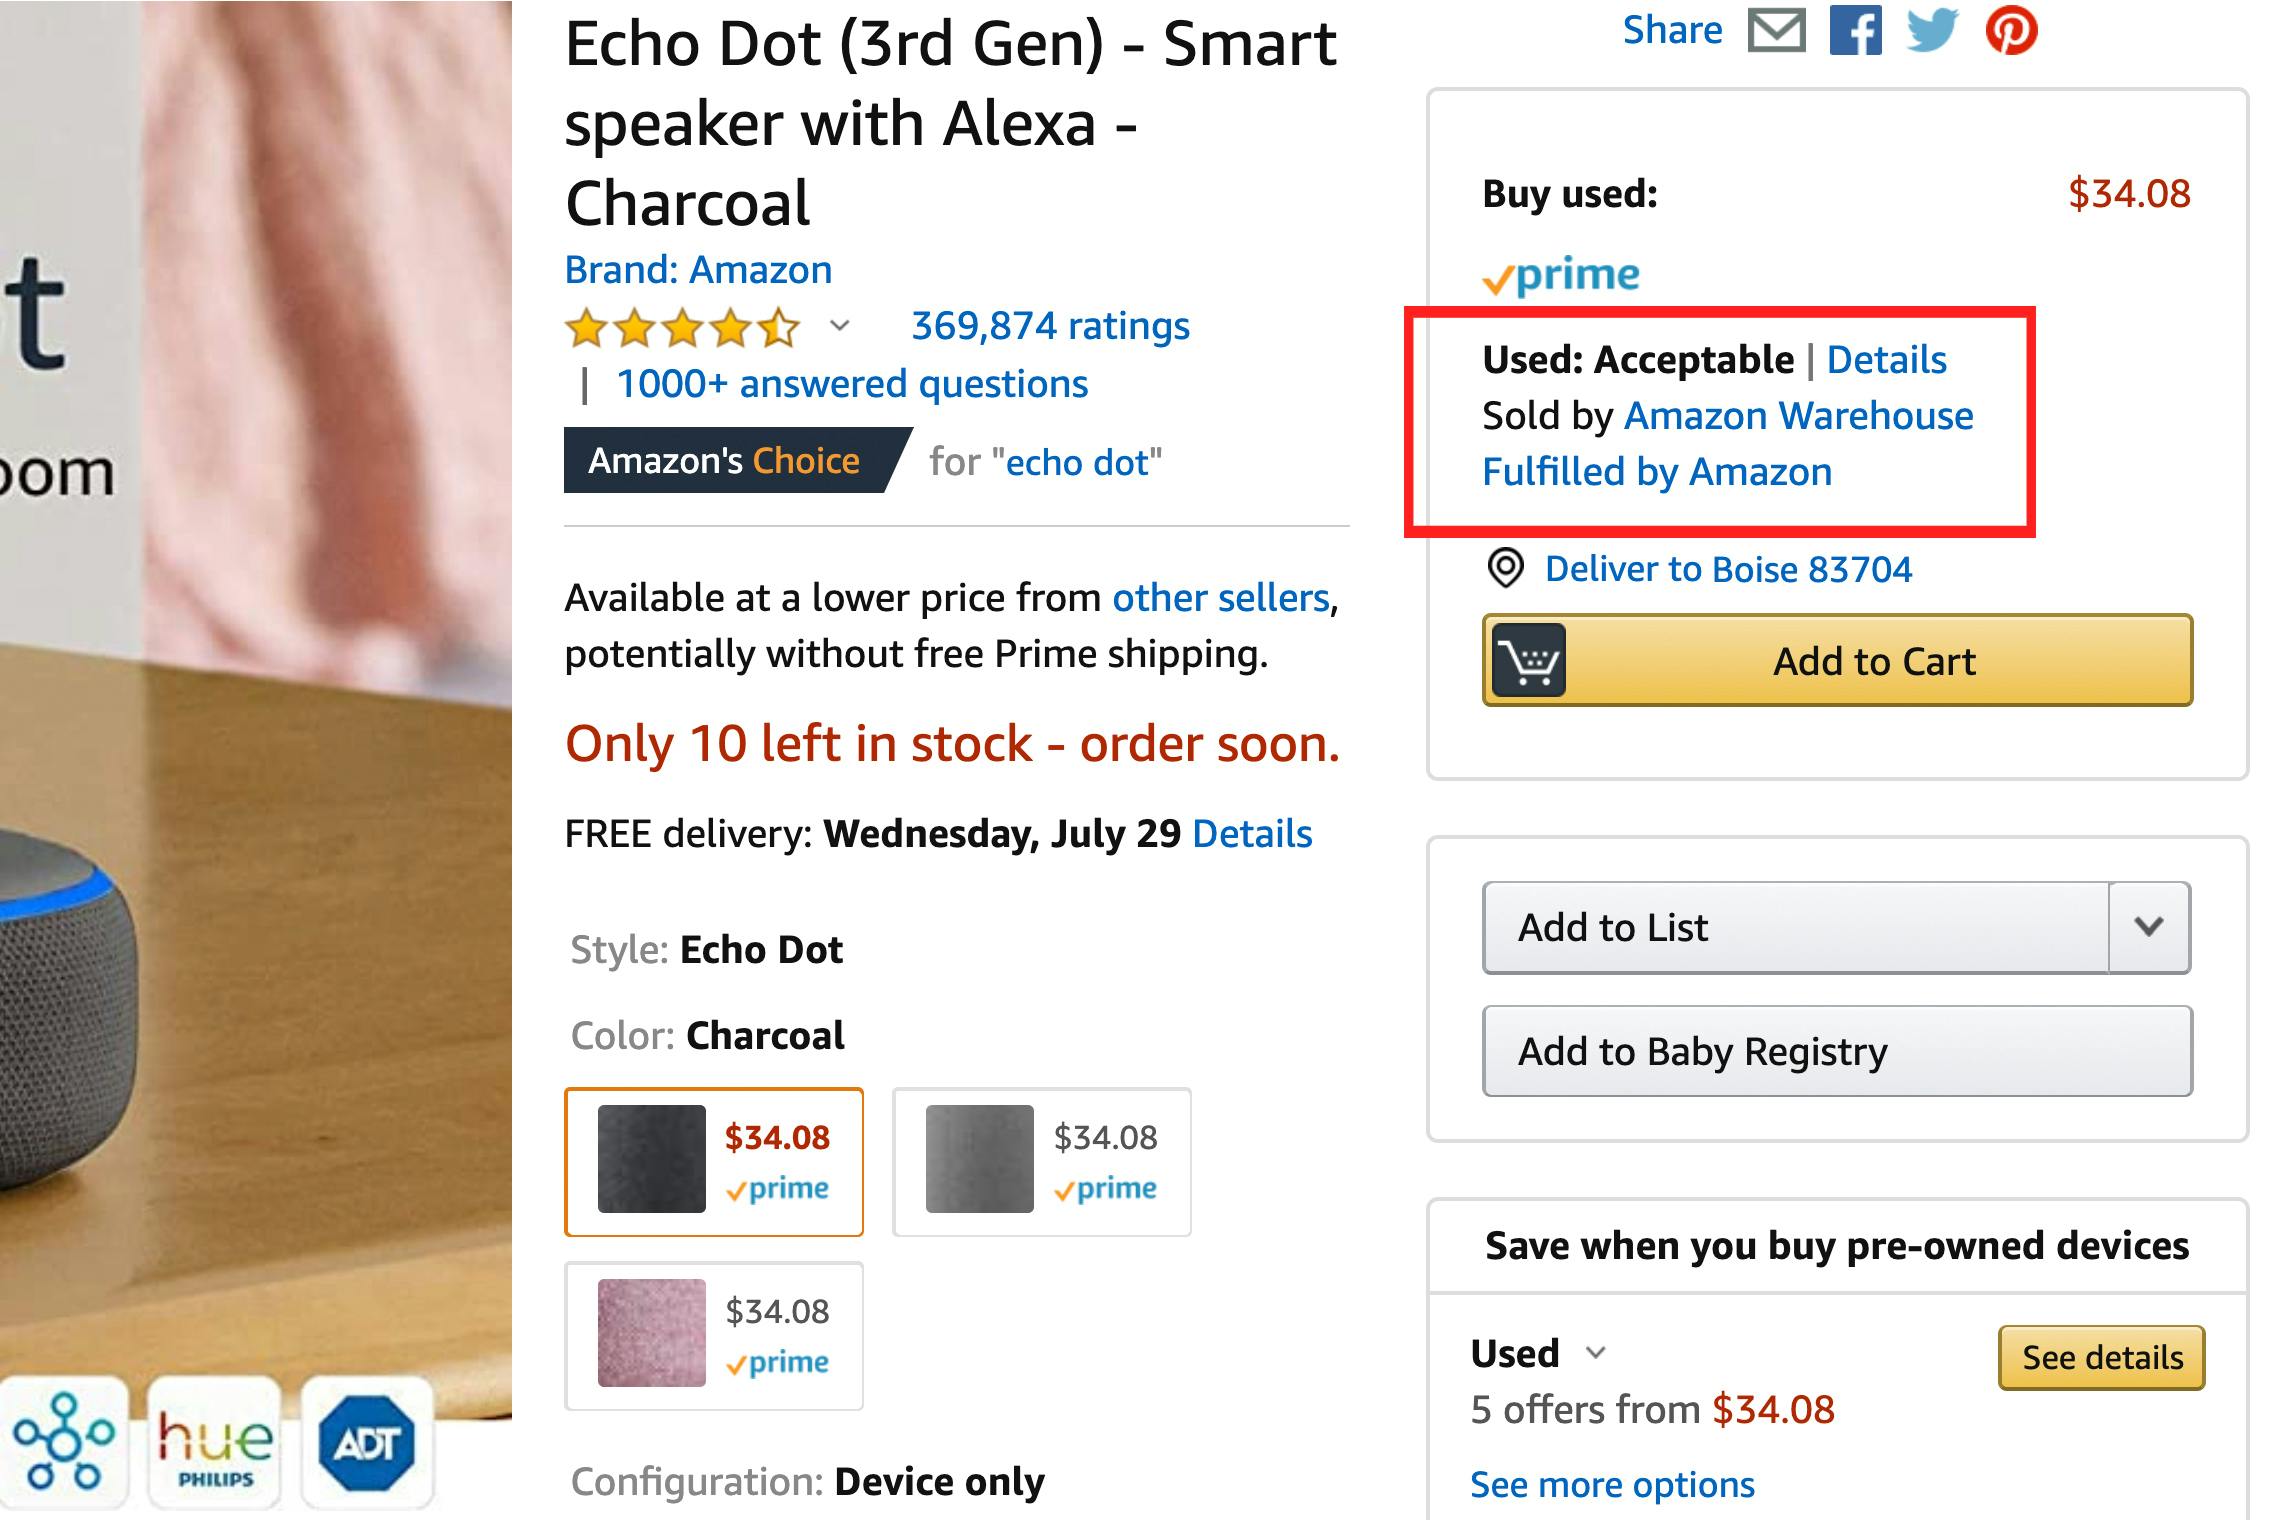Viewport: 2280px width, 1520px height.
Task: Share the product on Facebook
Action: [1855, 30]
